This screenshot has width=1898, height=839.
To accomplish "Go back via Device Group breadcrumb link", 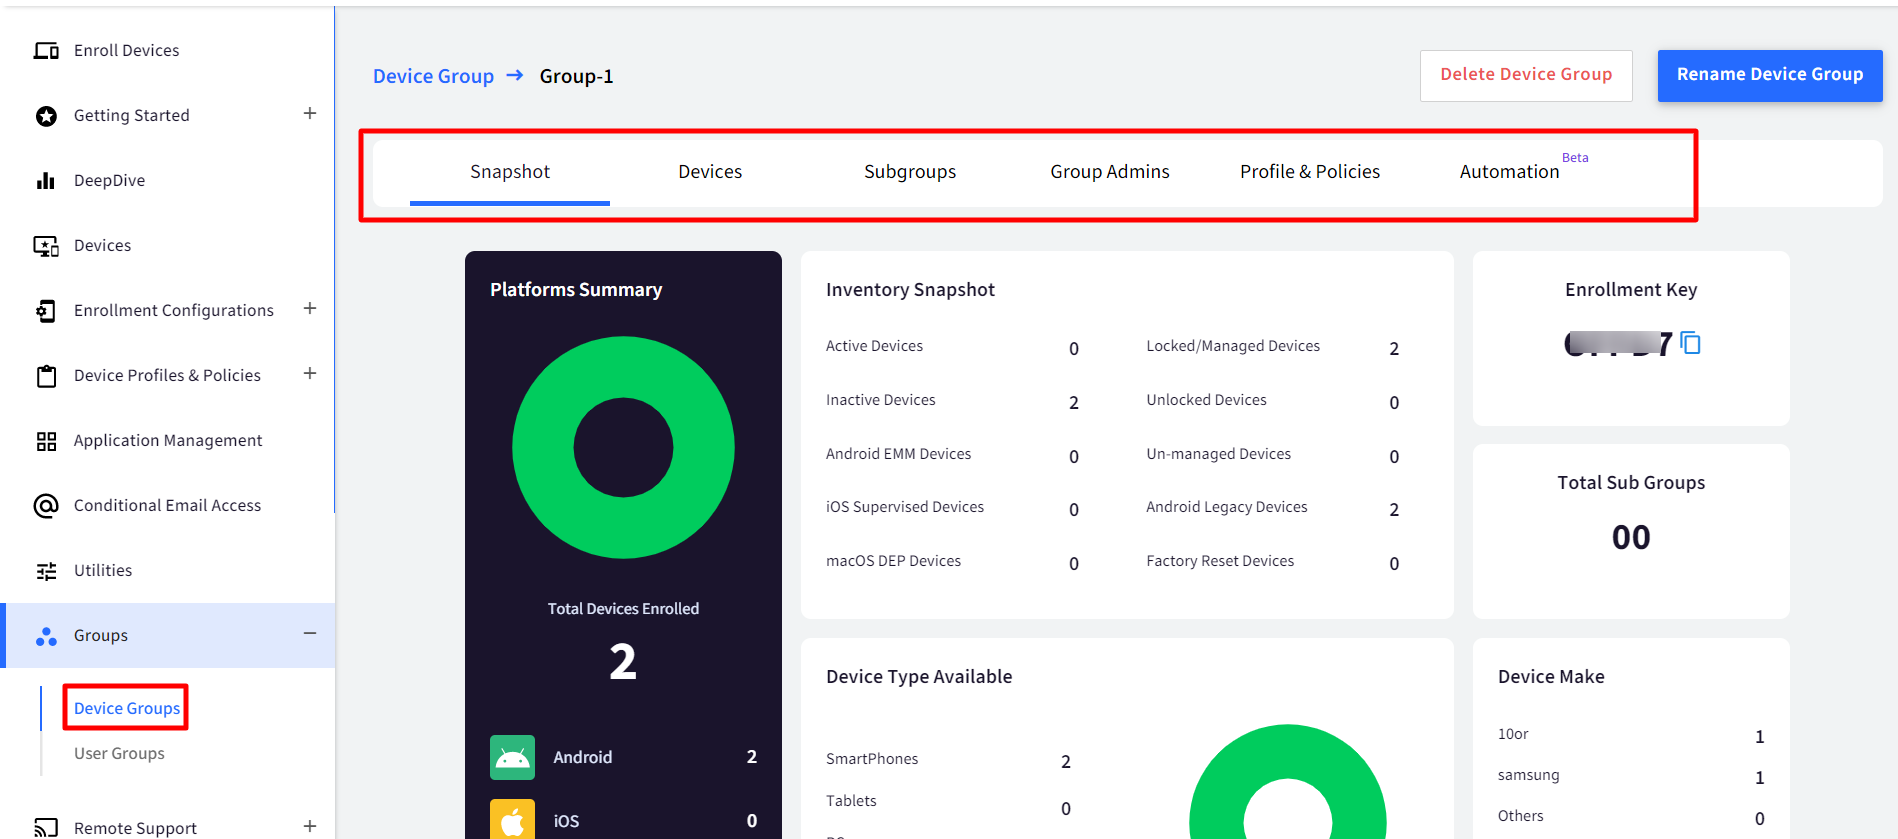I will click(433, 77).
